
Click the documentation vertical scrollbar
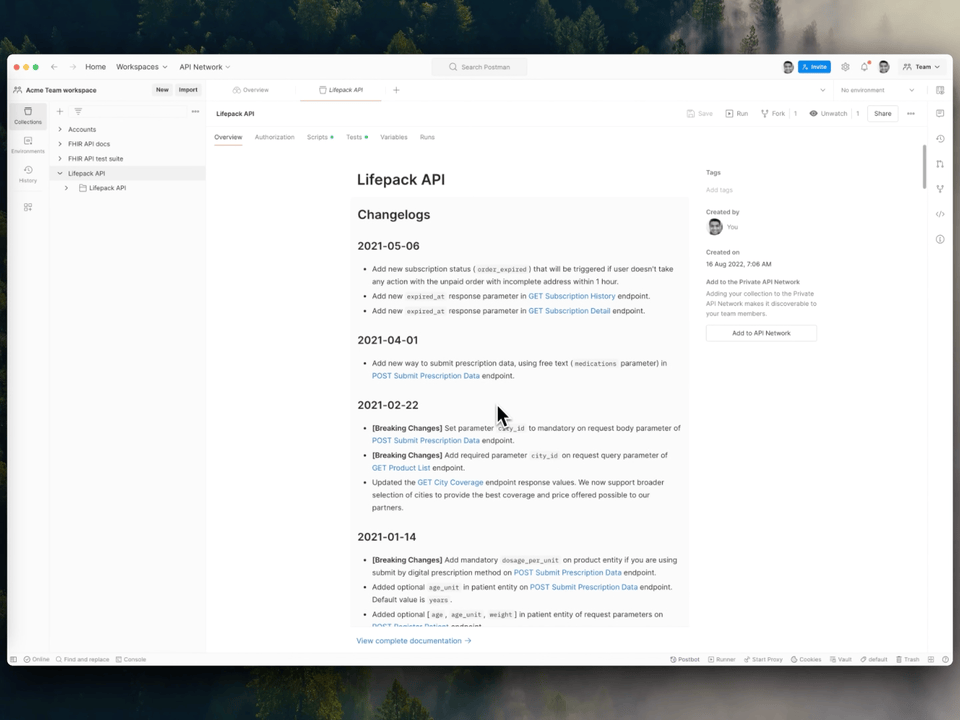point(924,167)
